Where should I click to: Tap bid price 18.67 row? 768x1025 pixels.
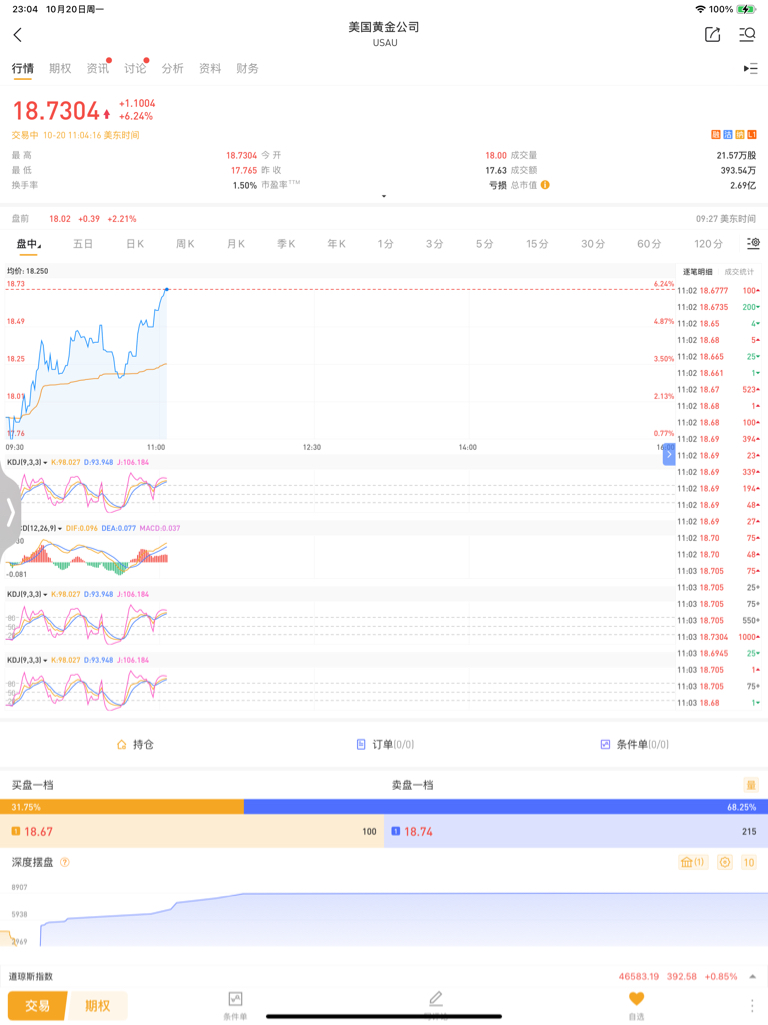coord(192,832)
